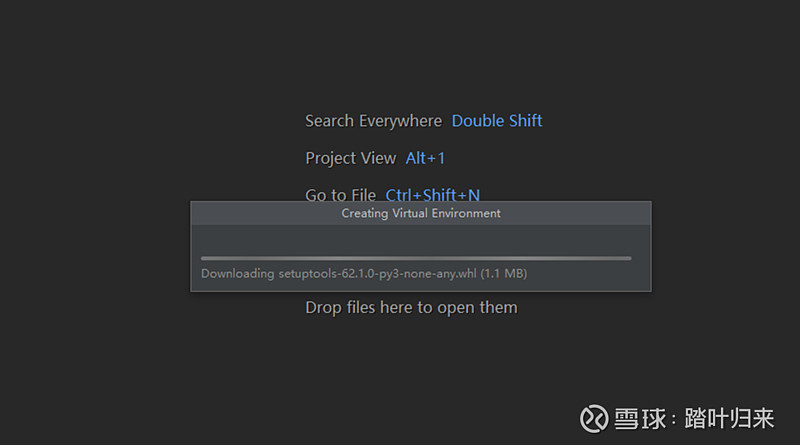Click the Xueqiu snowball logo icon

coord(594,418)
